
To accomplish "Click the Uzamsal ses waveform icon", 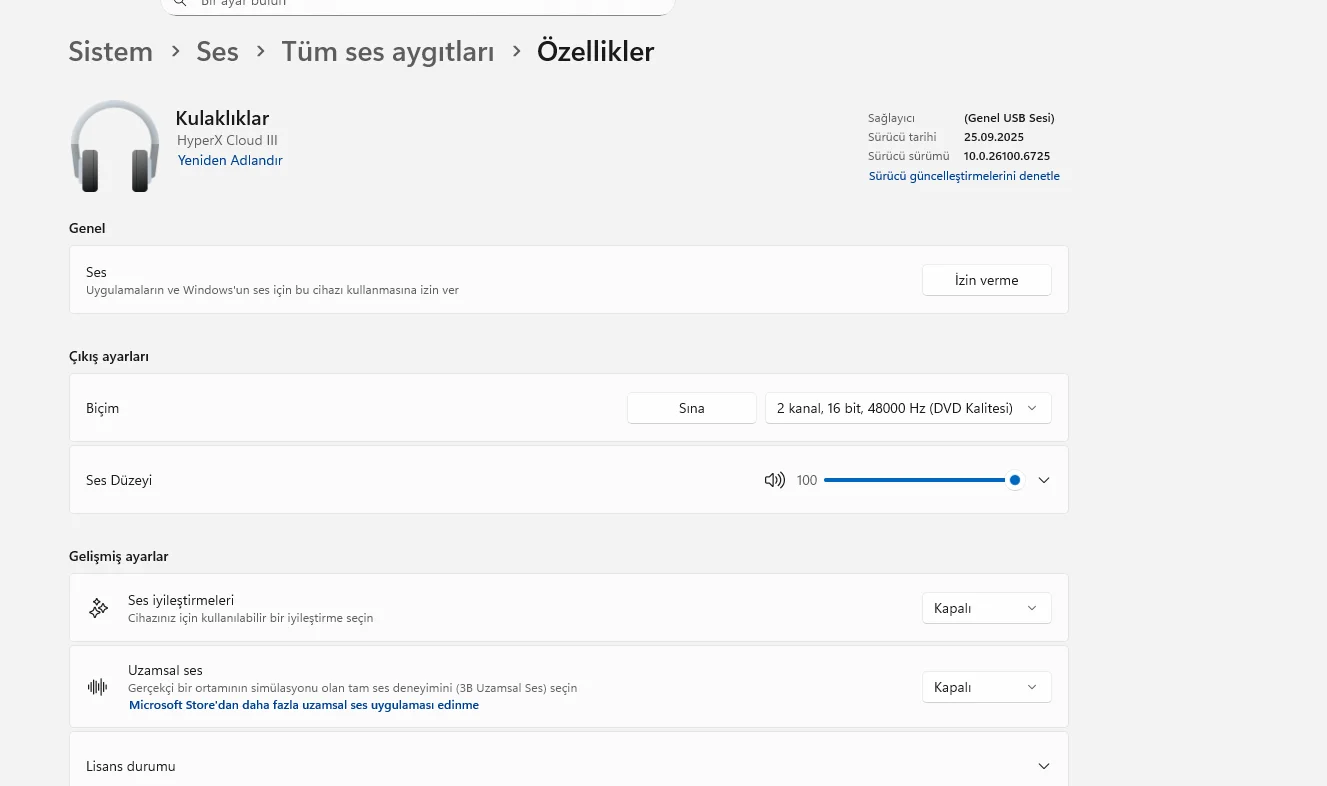I will [98, 687].
